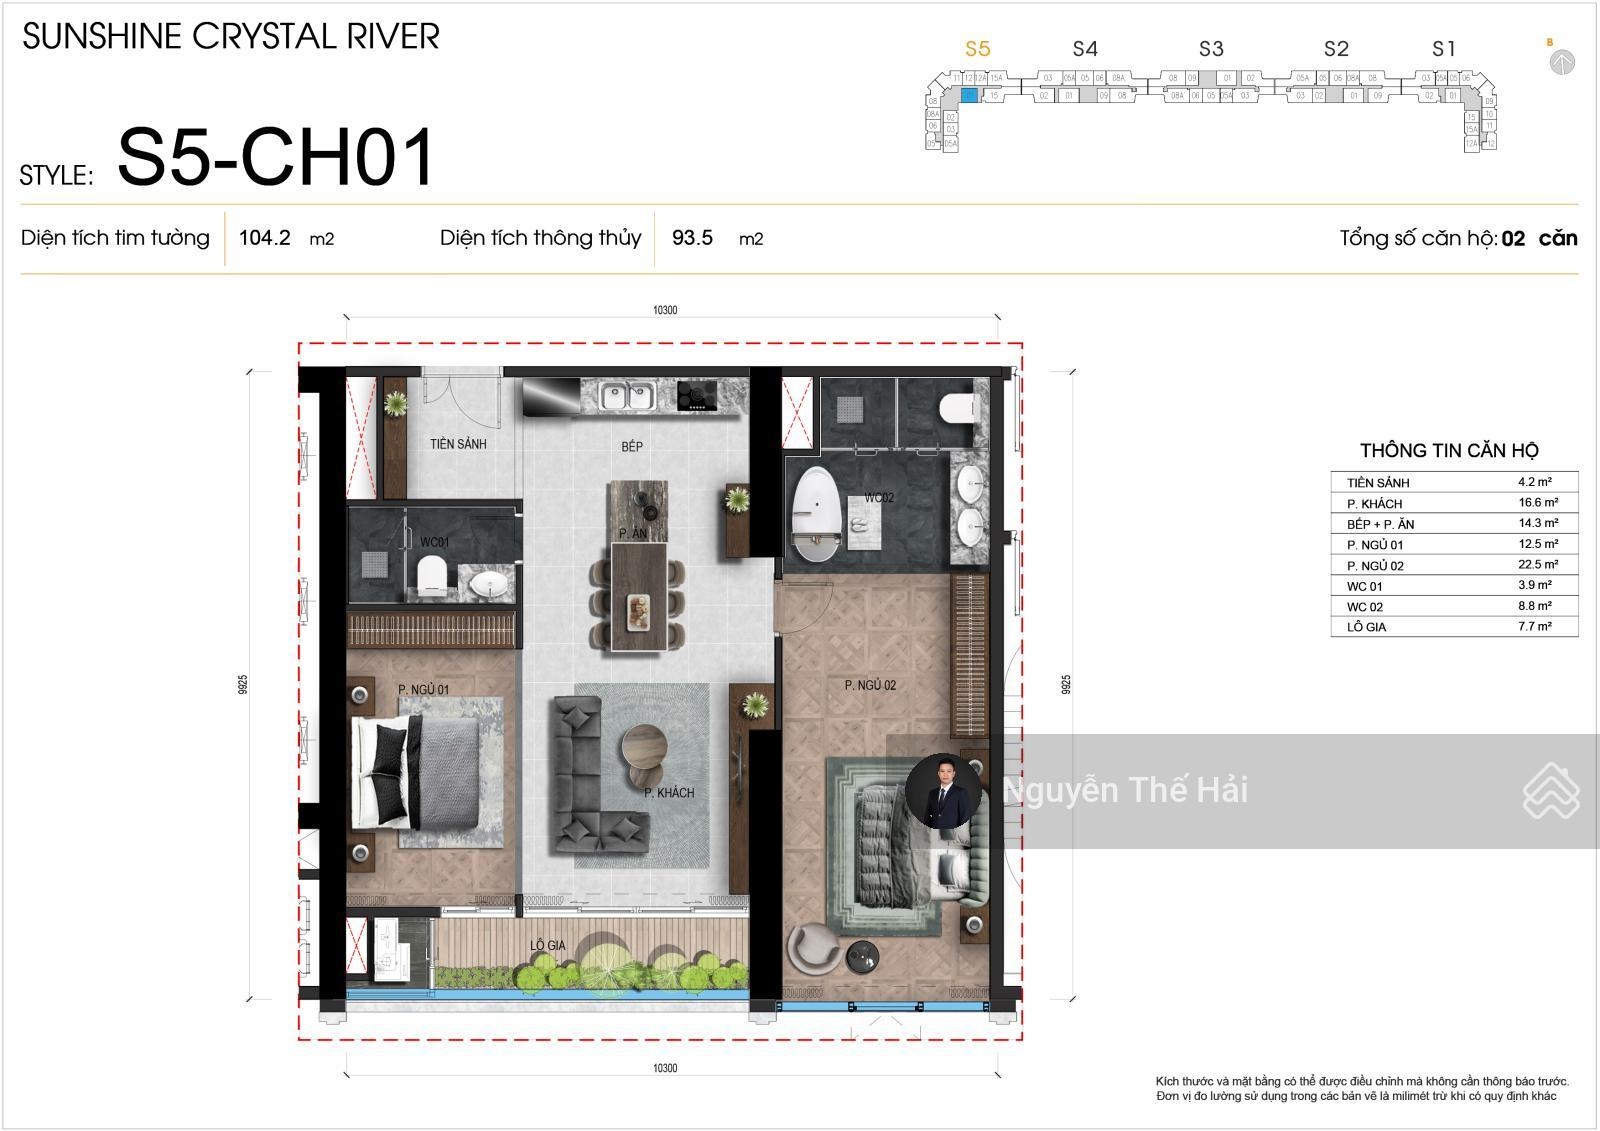
Task: Click the four-burner stove in kitchen
Action: tap(697, 396)
